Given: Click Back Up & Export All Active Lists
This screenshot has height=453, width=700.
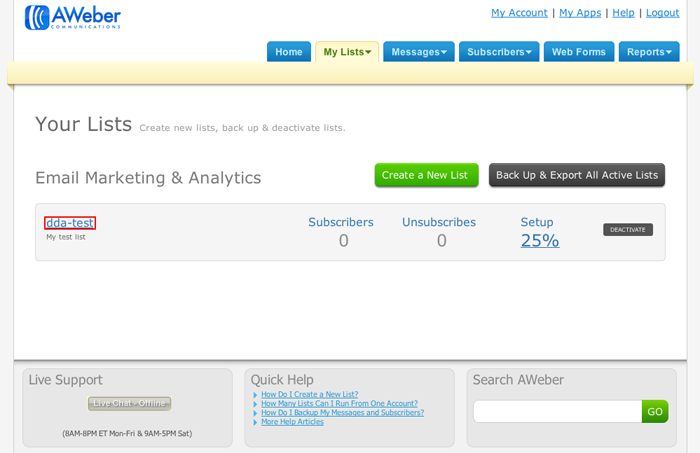Looking at the screenshot, I should tap(577, 175).
